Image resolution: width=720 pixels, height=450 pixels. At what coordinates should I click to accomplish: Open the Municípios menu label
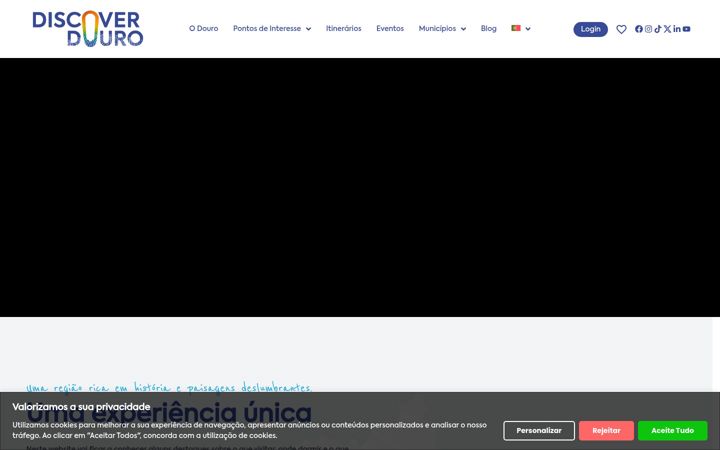coord(437,28)
